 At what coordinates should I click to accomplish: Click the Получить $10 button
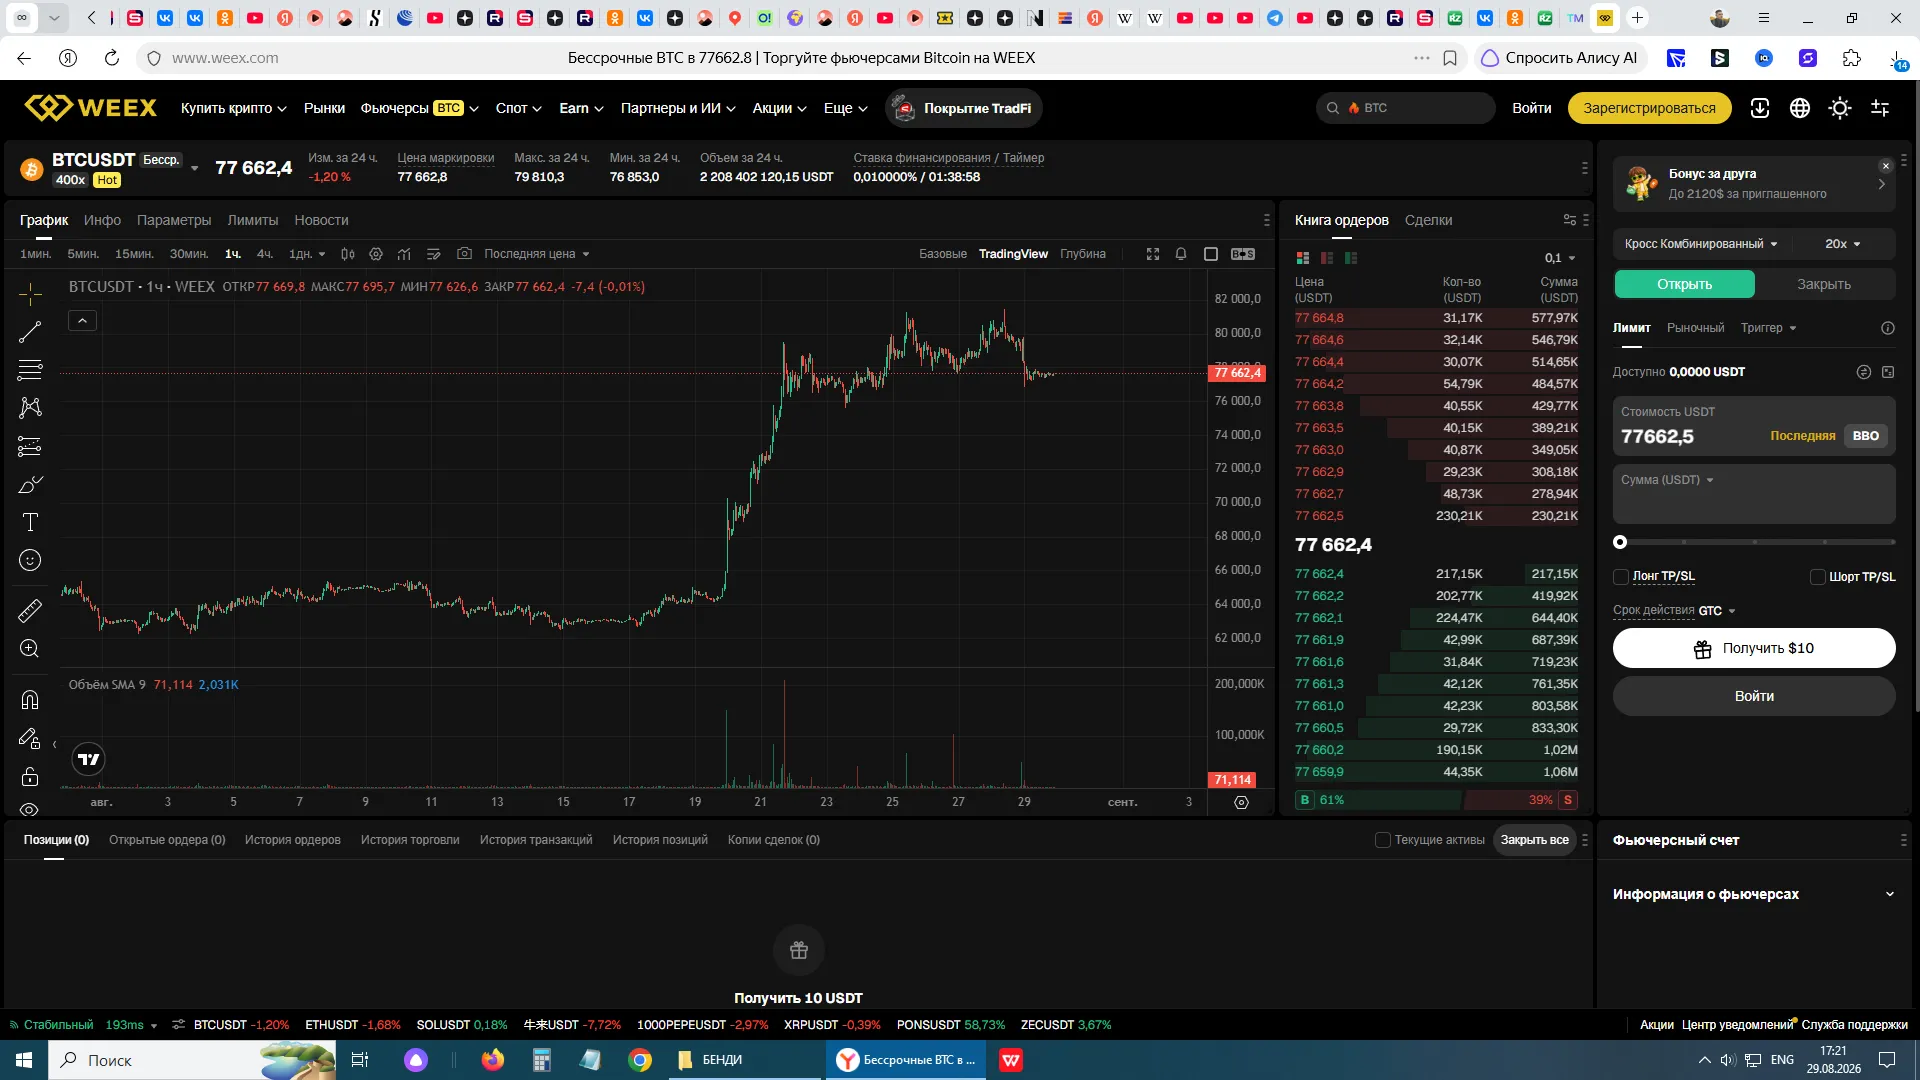pyautogui.click(x=1754, y=648)
